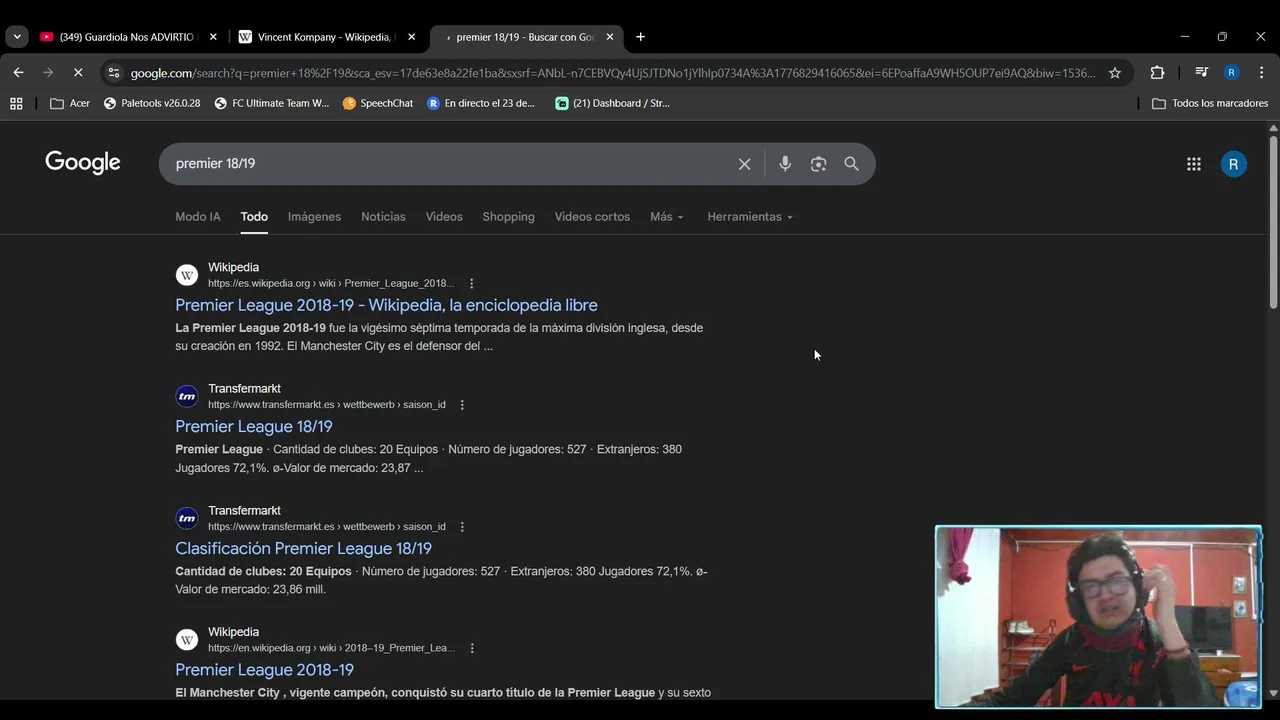Open the Chrome three-dot menu

coord(1261,73)
